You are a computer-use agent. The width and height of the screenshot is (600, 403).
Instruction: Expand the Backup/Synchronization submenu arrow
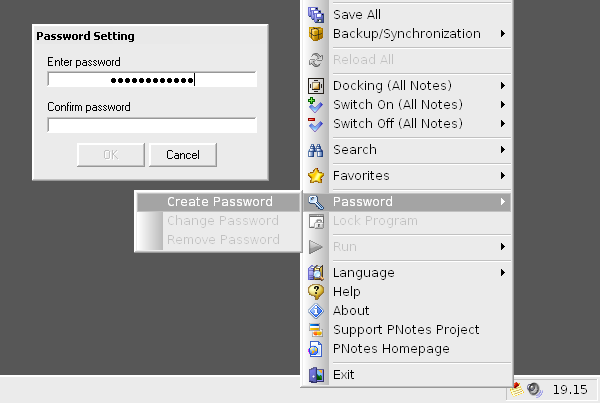[x=501, y=34]
